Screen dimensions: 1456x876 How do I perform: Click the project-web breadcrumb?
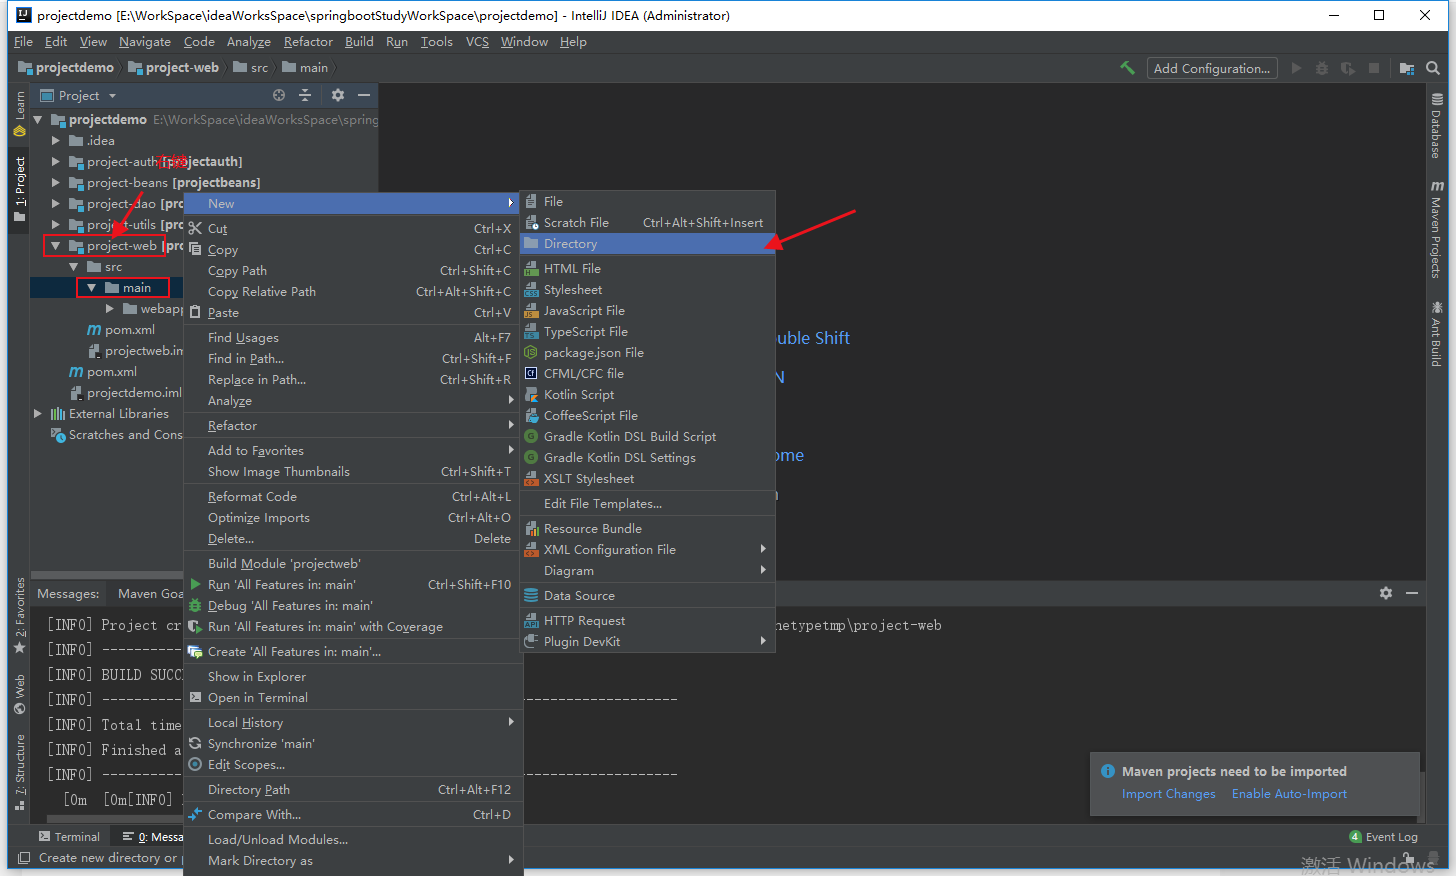click(173, 68)
